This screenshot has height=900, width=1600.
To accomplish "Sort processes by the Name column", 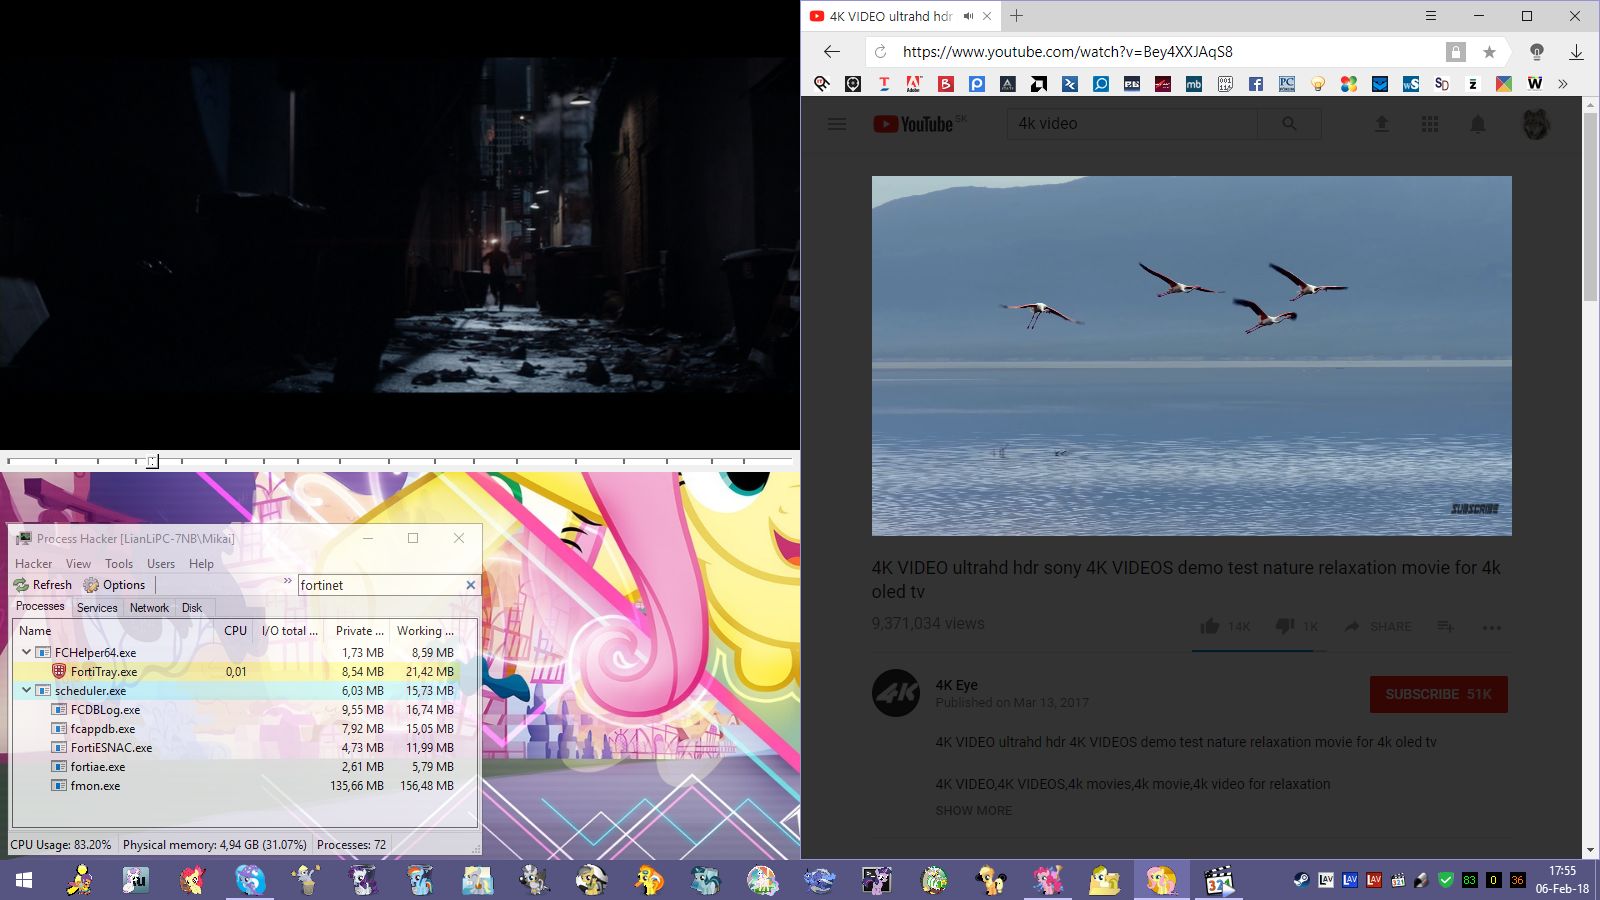I will click(114, 631).
